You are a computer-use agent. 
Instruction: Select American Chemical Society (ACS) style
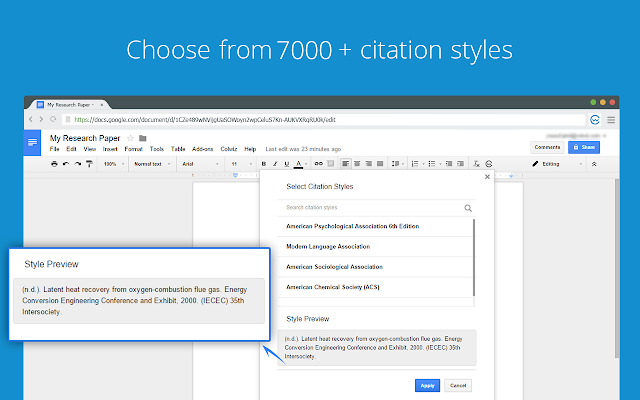(x=376, y=287)
